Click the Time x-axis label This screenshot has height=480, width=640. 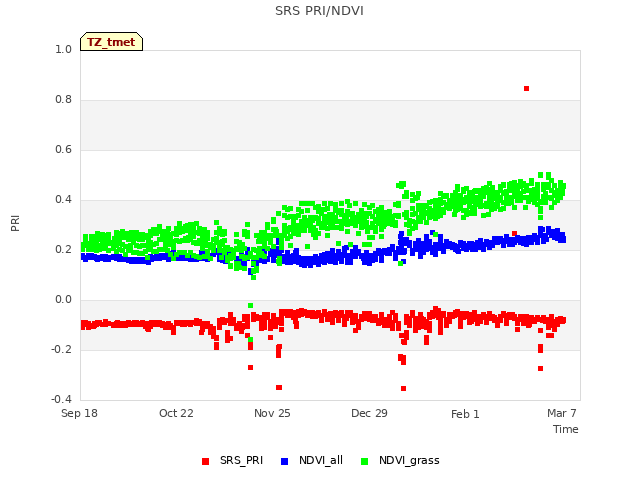[565, 429]
